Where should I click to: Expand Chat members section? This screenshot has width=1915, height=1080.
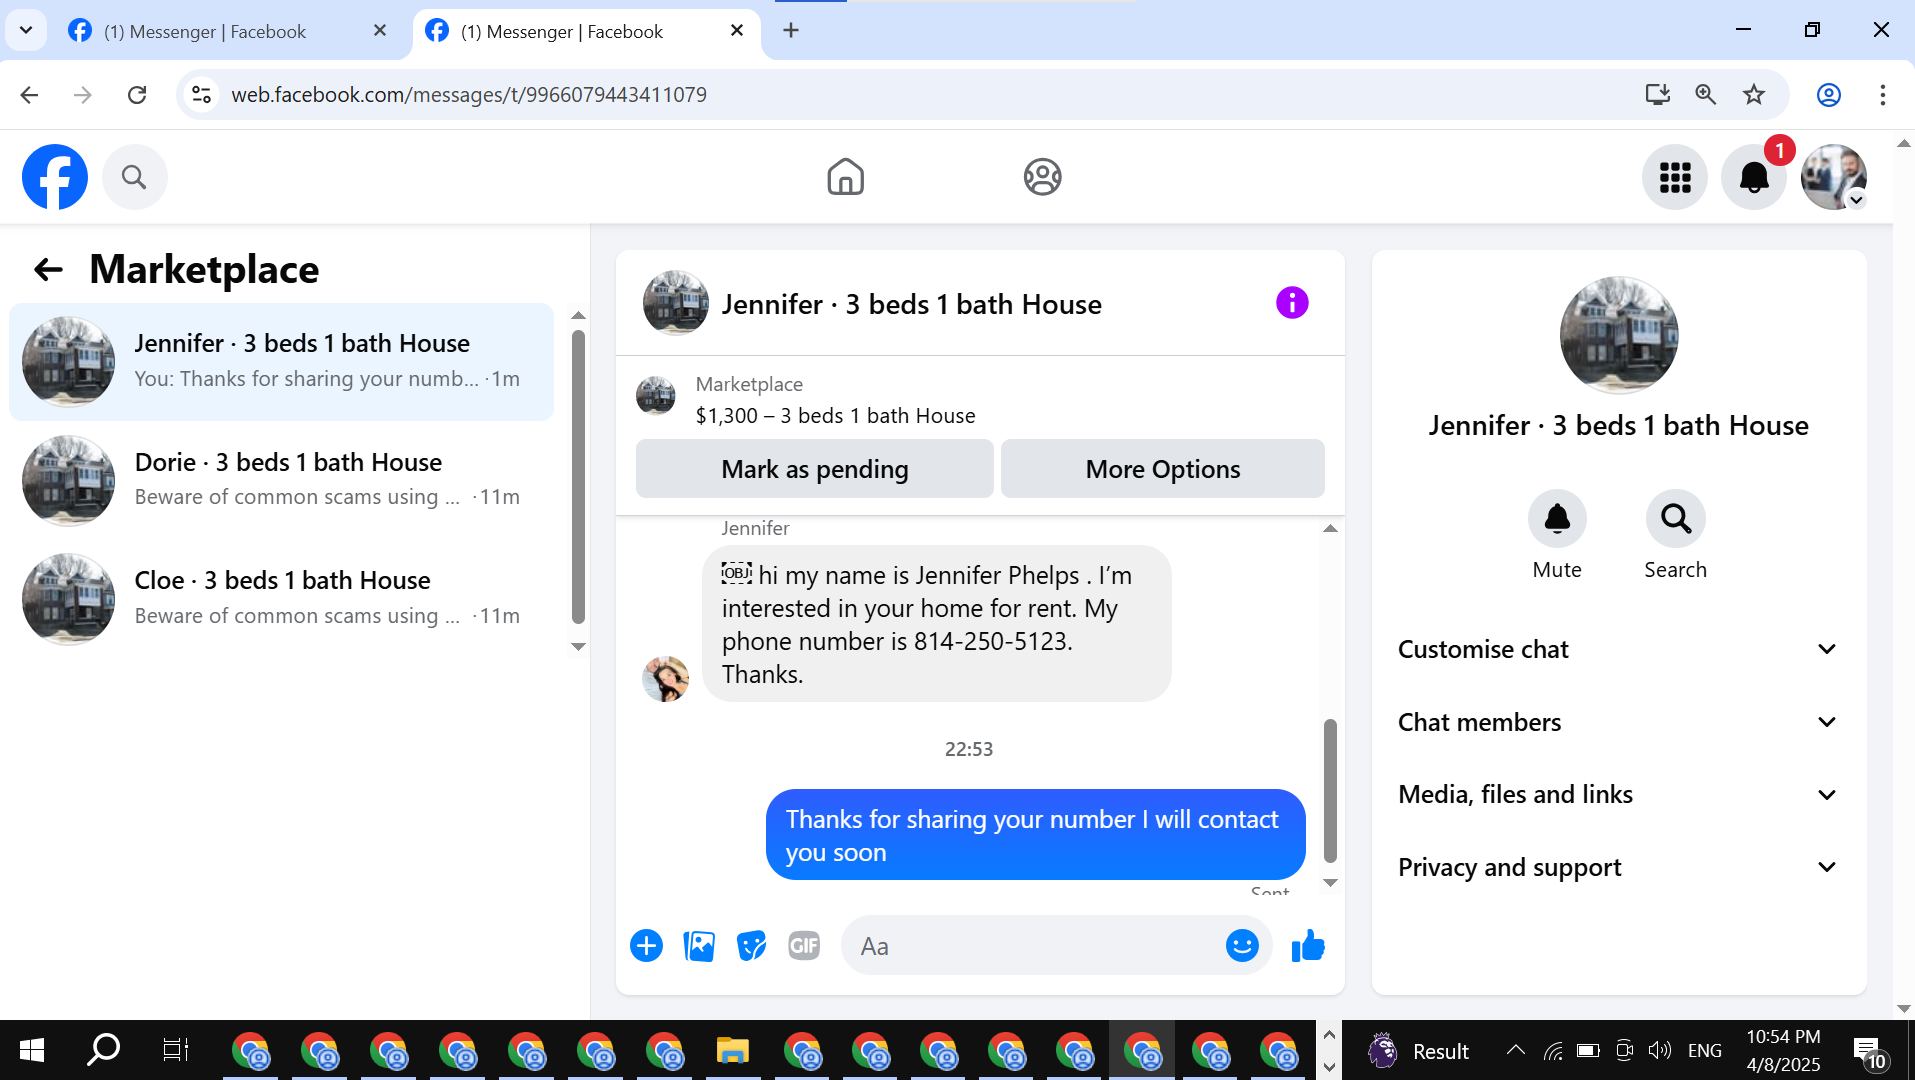1618,722
